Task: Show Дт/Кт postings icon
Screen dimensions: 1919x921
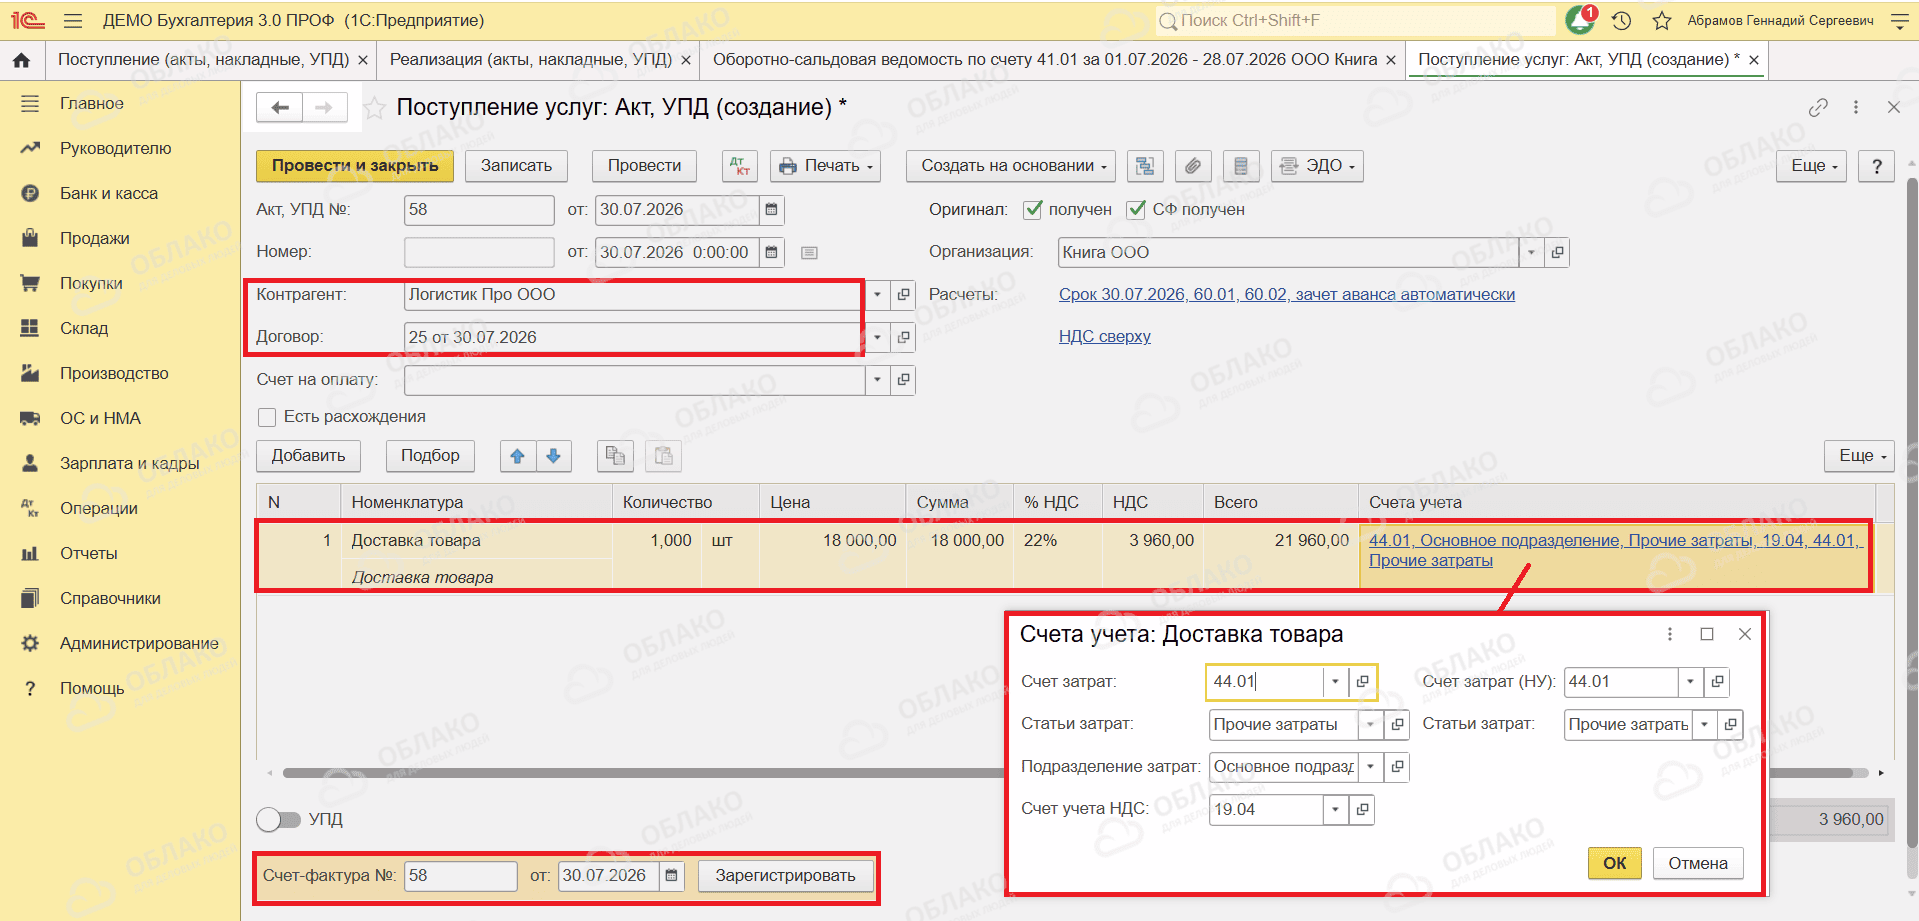Action: pos(740,166)
